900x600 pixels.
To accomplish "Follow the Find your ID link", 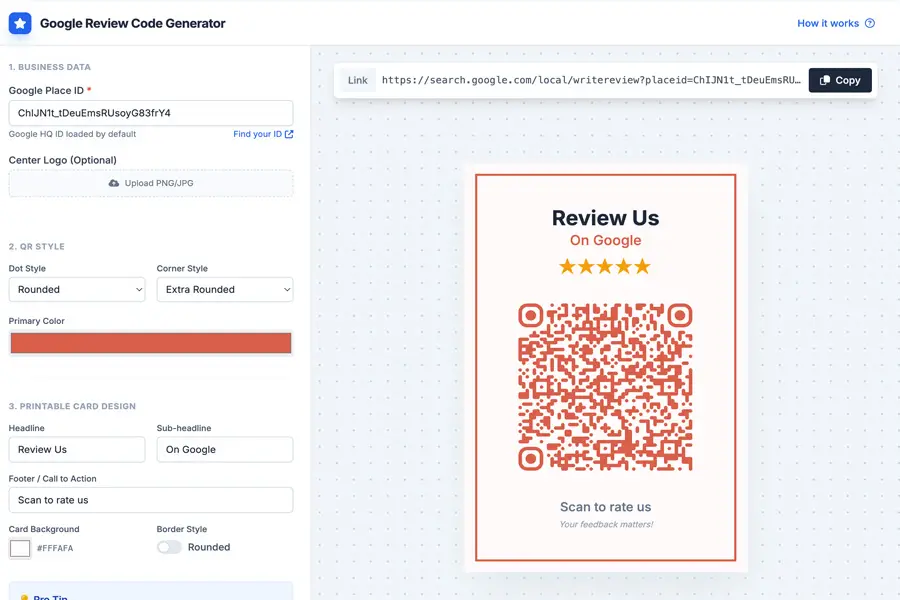I will (x=257, y=134).
